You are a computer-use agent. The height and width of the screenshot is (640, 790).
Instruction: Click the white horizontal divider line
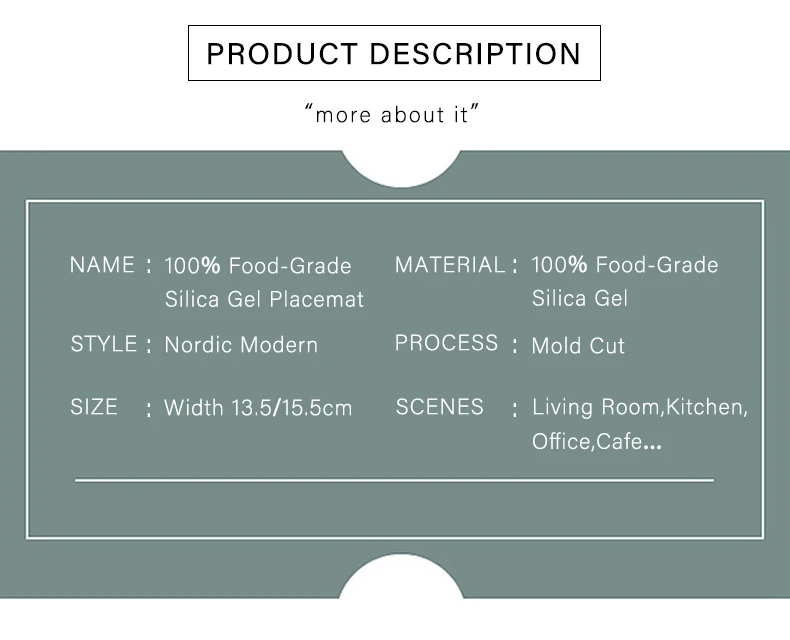click(394, 480)
